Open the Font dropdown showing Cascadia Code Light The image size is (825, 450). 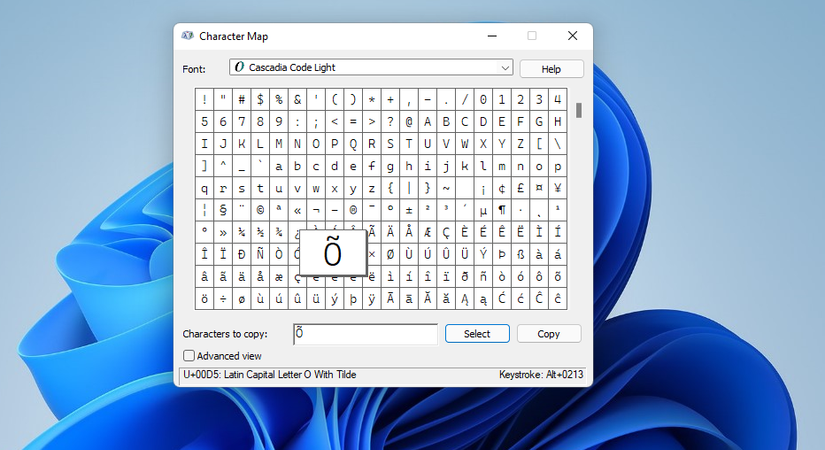point(371,67)
